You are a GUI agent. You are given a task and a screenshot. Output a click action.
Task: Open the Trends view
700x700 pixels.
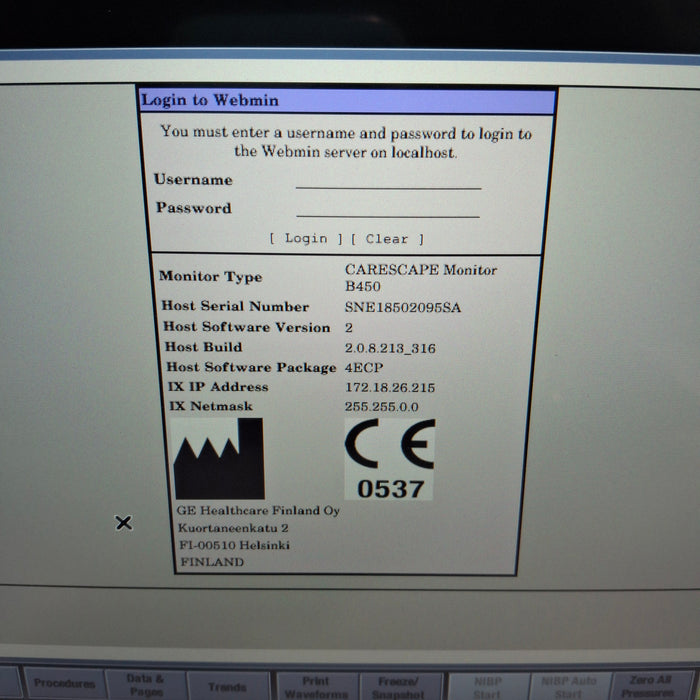pyautogui.click(x=227, y=686)
